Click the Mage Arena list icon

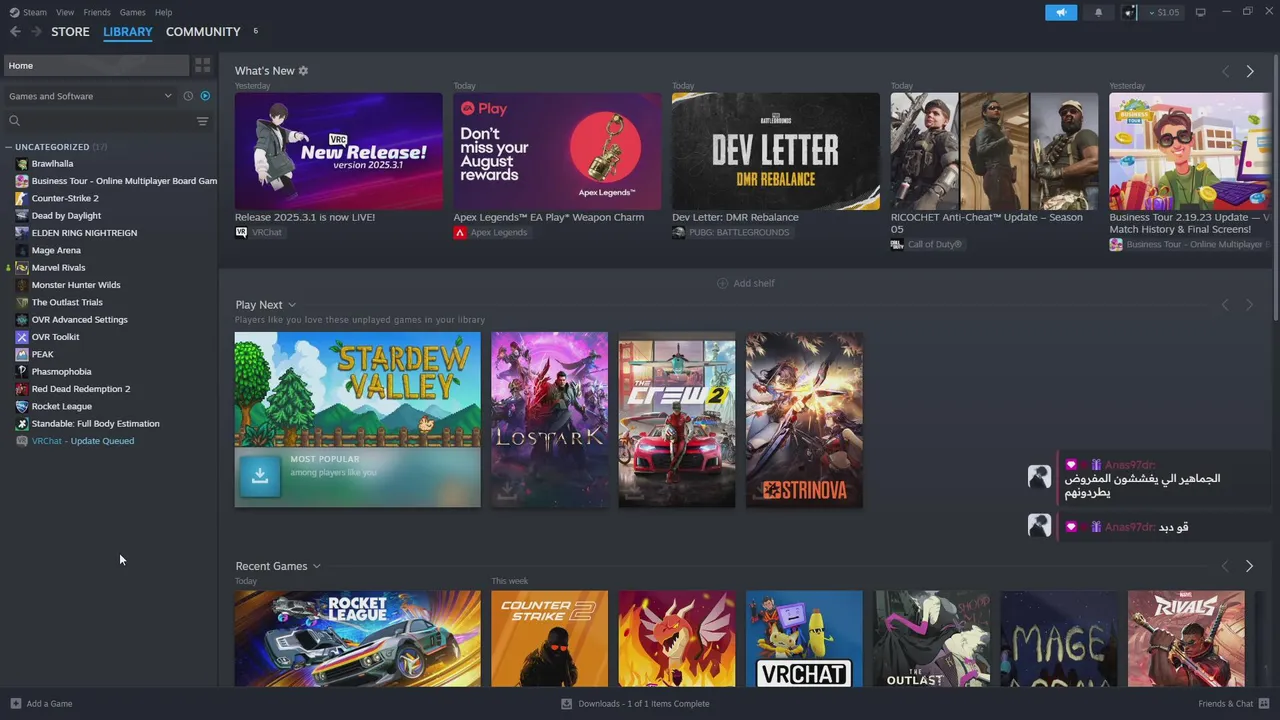coord(22,250)
